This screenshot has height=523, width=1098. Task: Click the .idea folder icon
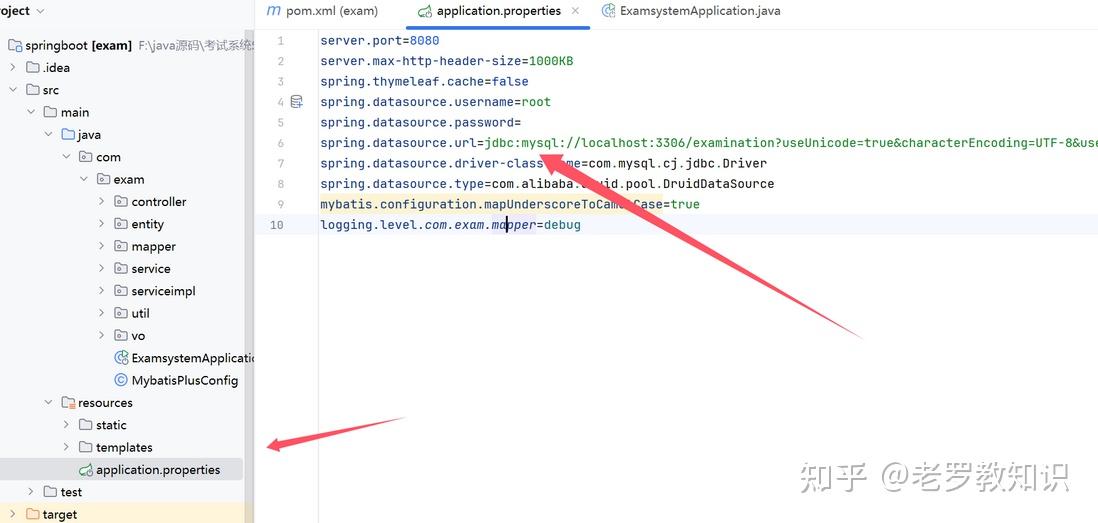click(x=32, y=67)
